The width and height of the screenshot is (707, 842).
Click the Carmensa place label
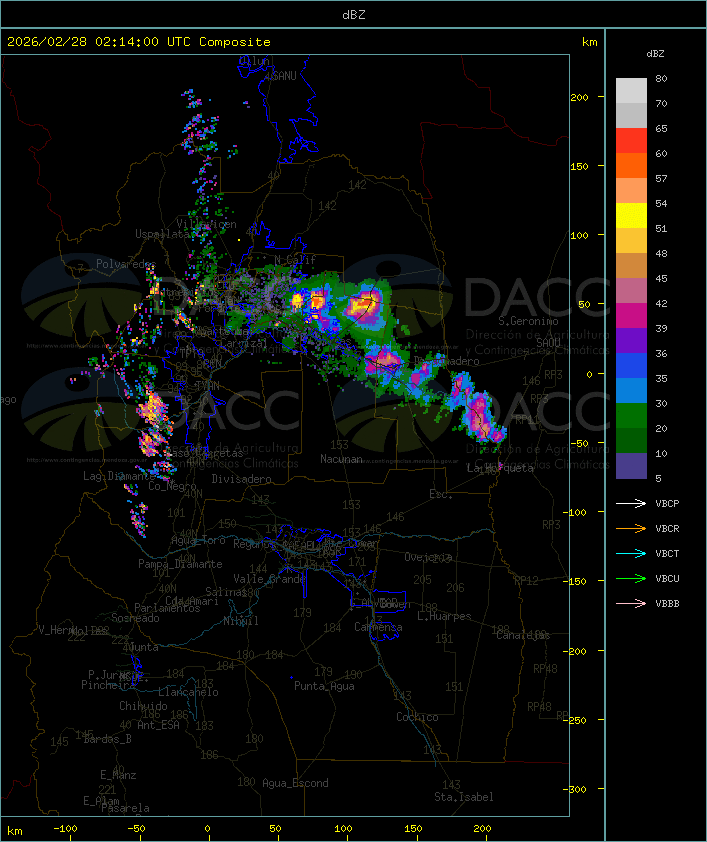point(378,627)
